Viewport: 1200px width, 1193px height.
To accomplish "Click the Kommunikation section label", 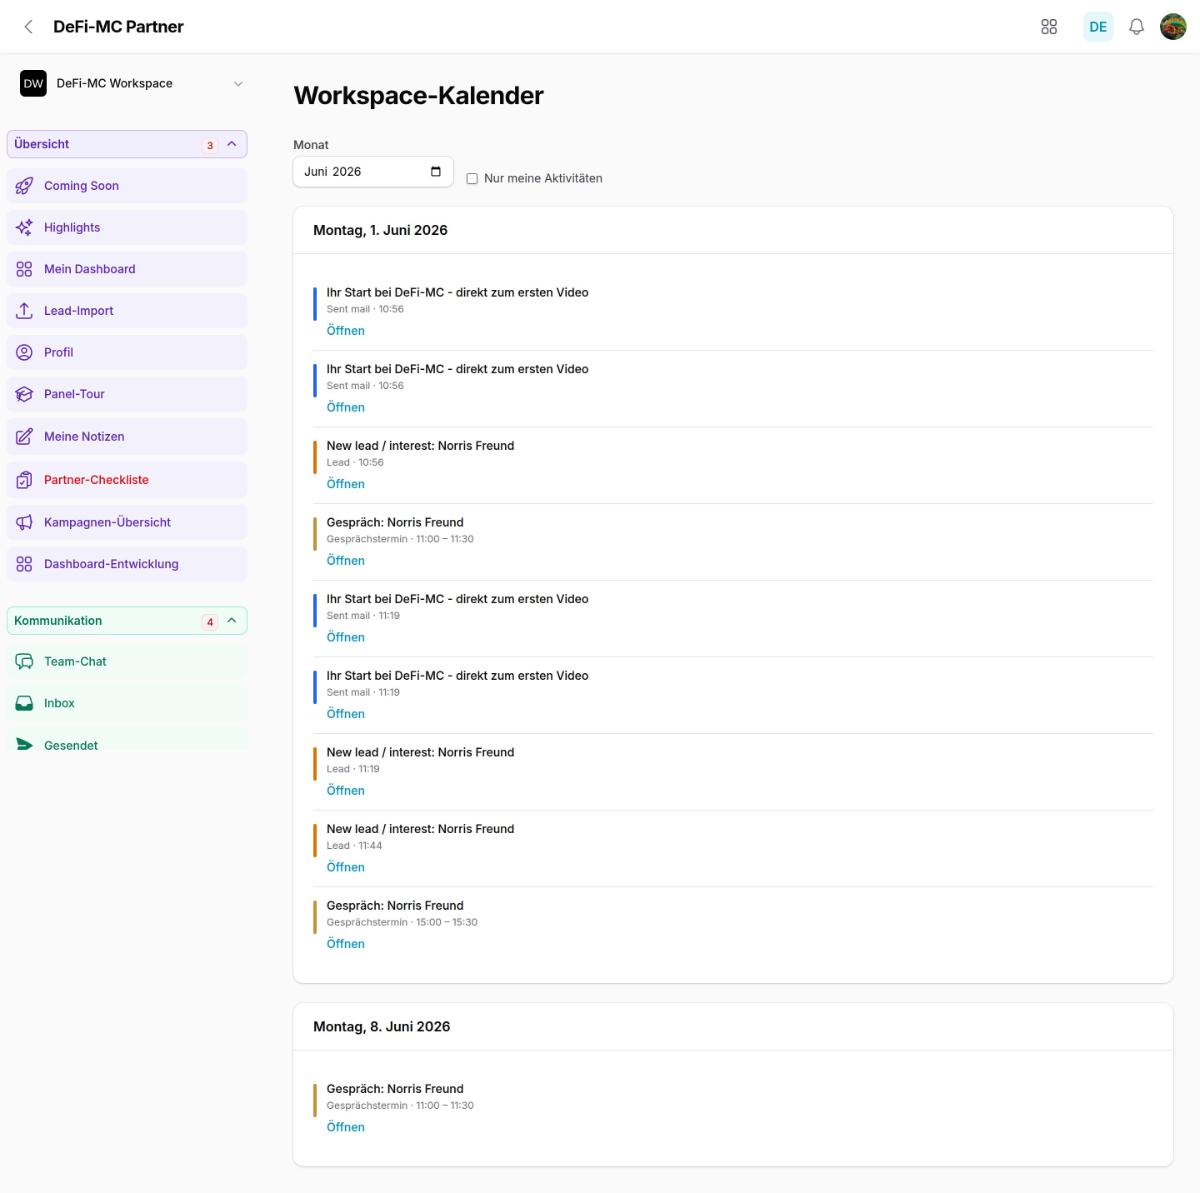I will click(x=58, y=621).
